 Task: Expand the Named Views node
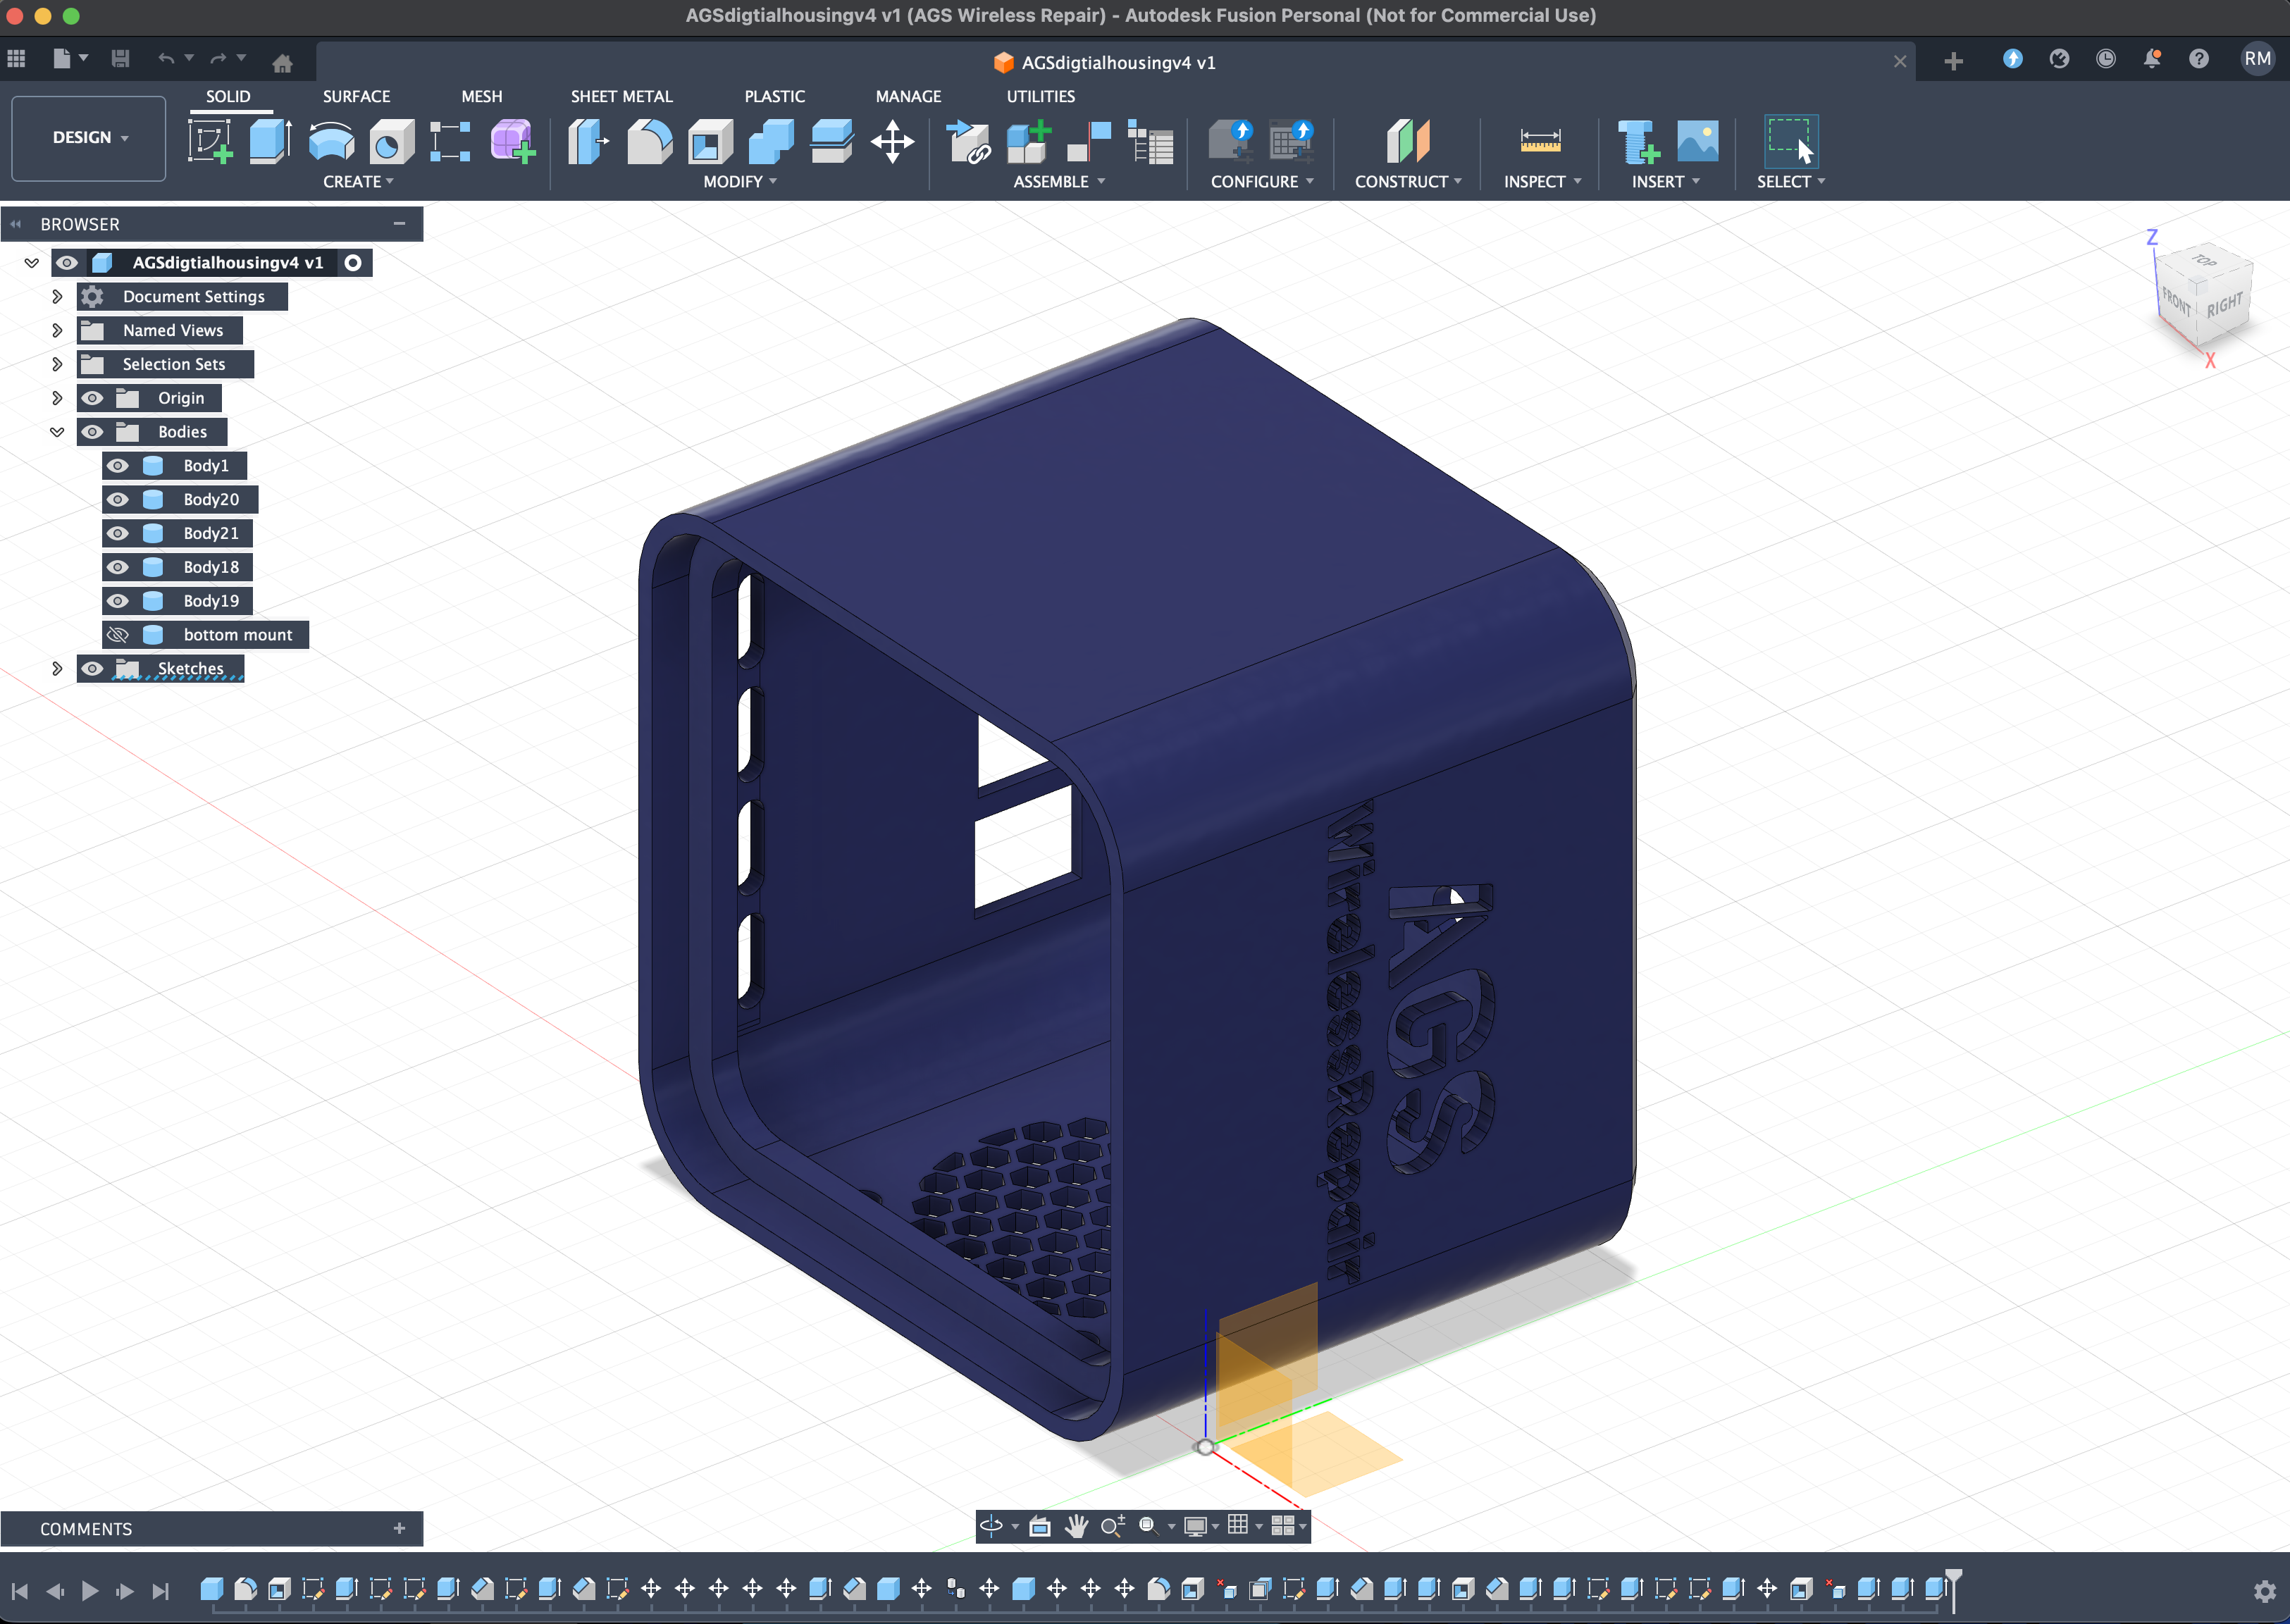[57, 331]
